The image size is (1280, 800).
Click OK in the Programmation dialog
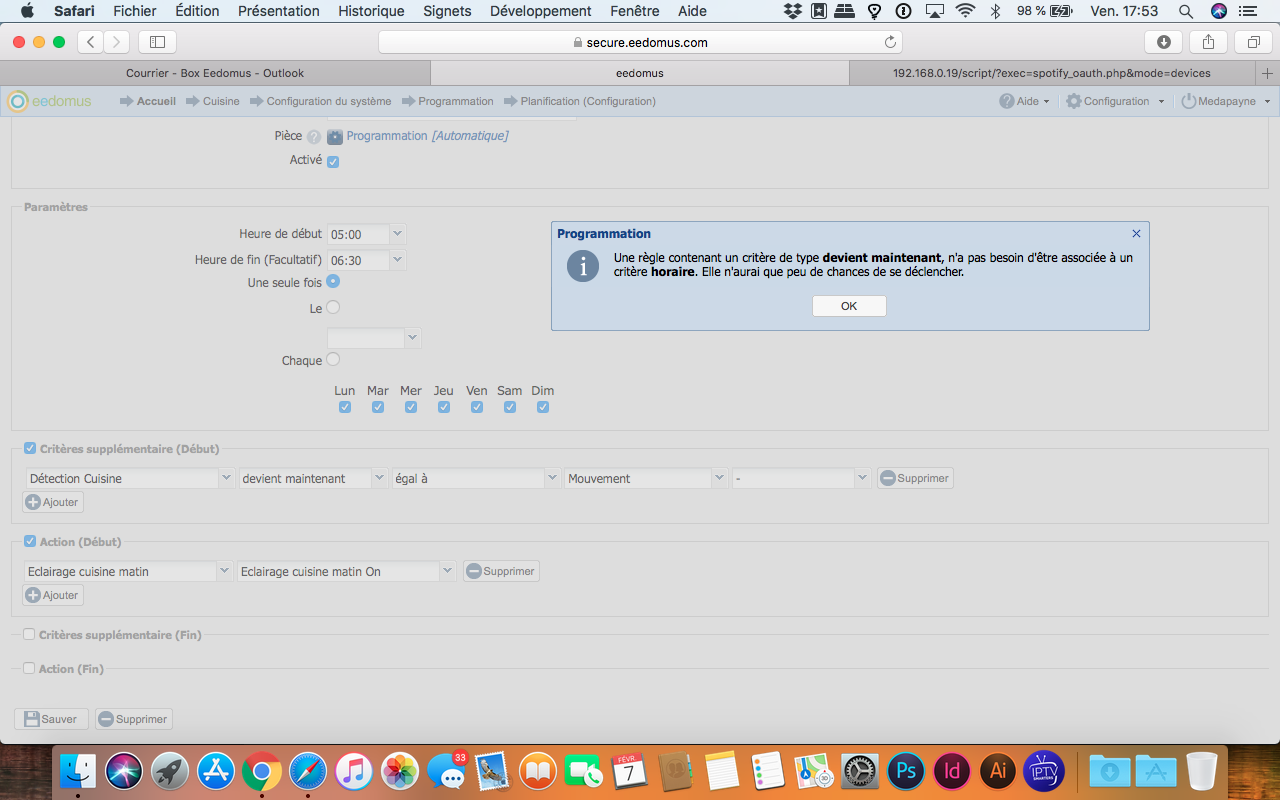pyautogui.click(x=849, y=306)
